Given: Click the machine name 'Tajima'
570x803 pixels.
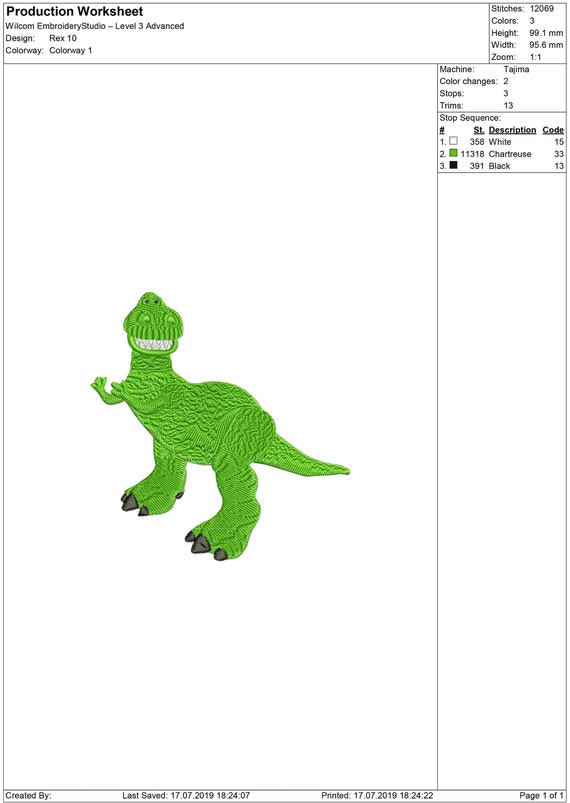Looking at the screenshot, I should (x=516, y=69).
